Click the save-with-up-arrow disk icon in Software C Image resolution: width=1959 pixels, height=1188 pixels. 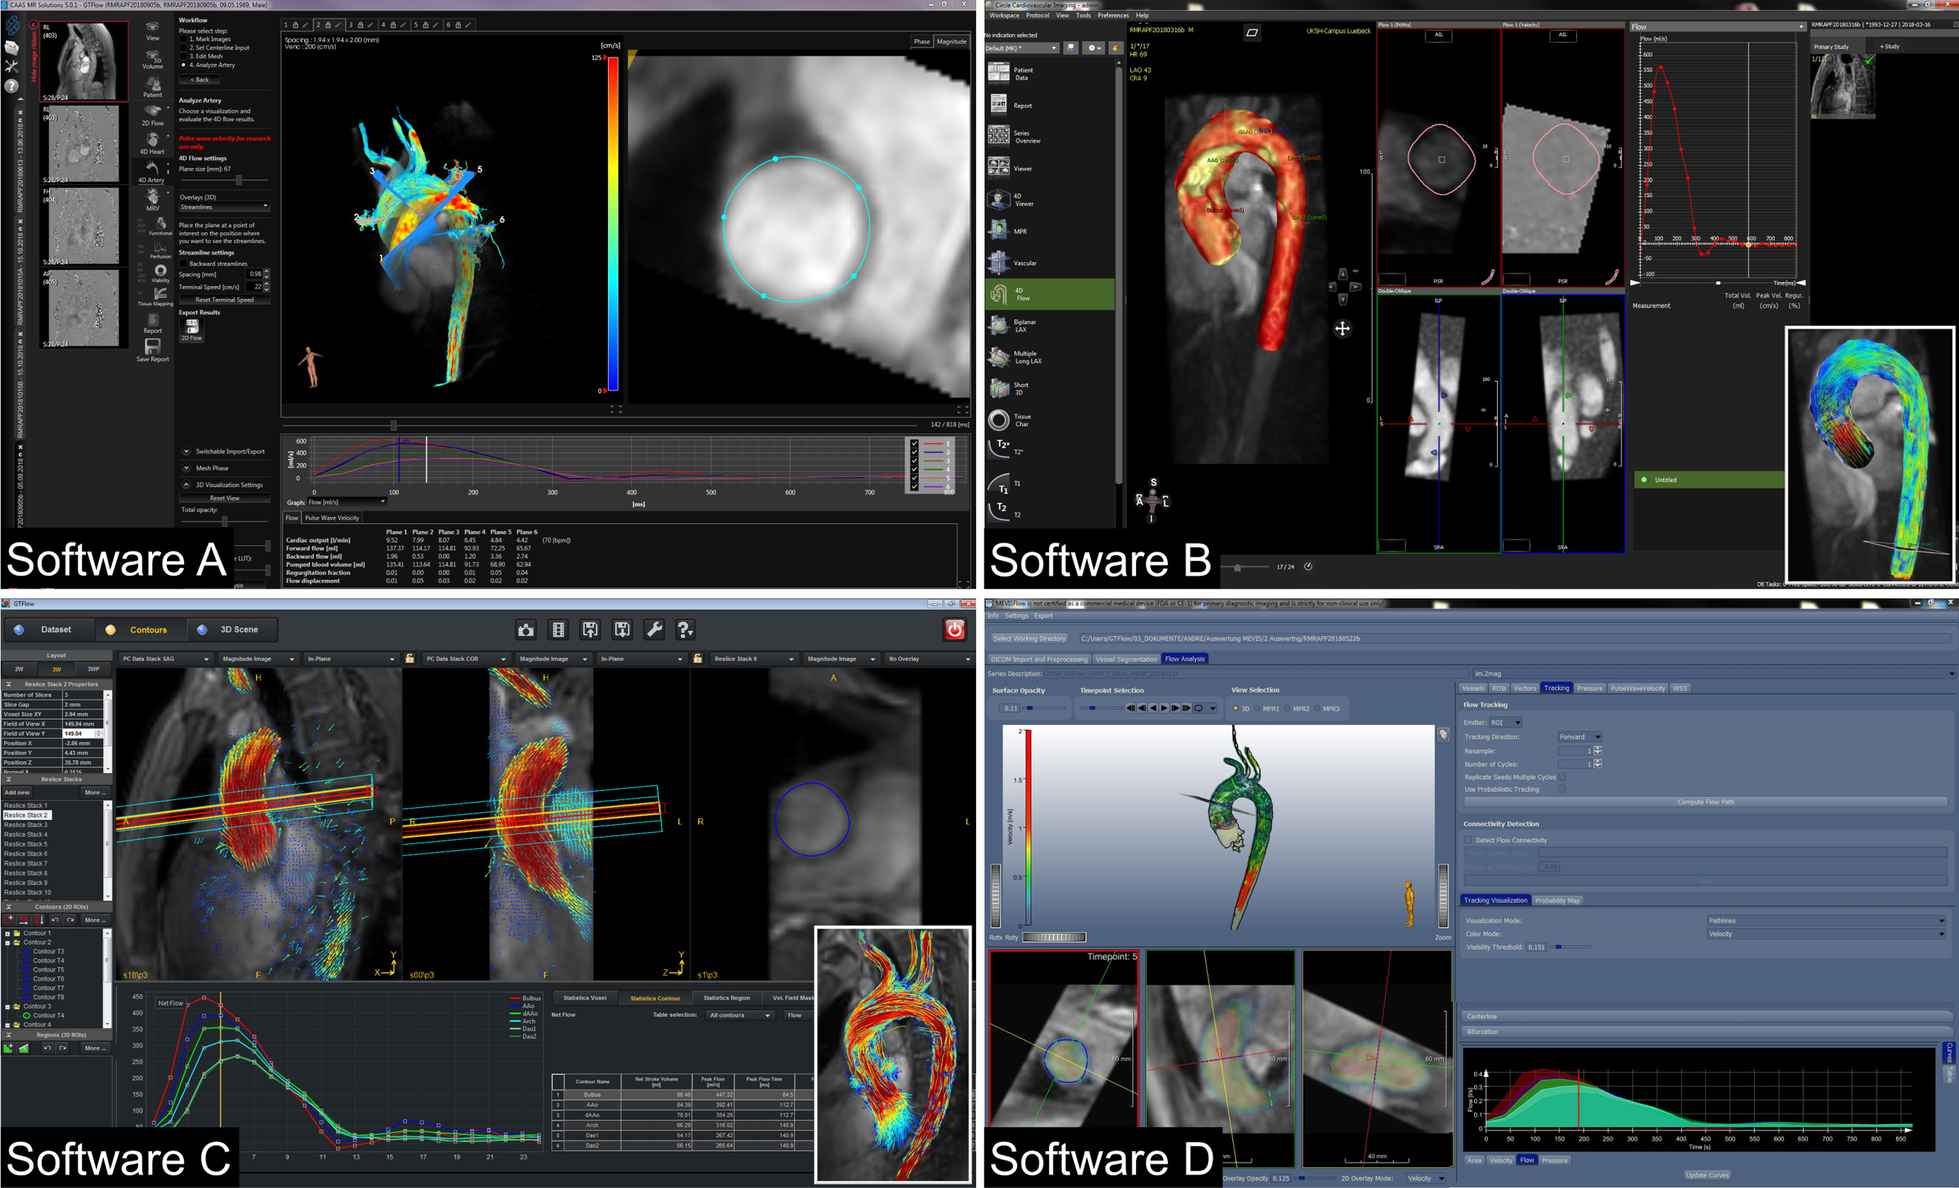[x=590, y=629]
